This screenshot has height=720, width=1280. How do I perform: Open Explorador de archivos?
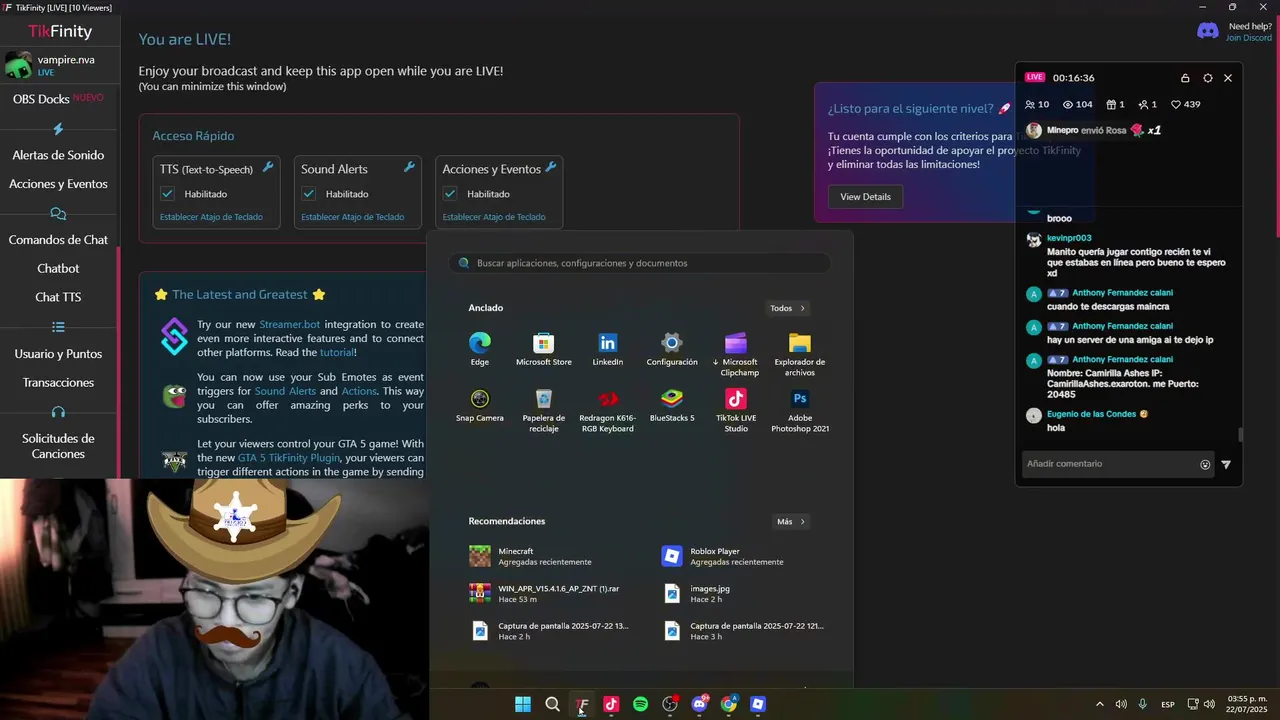[800, 354]
